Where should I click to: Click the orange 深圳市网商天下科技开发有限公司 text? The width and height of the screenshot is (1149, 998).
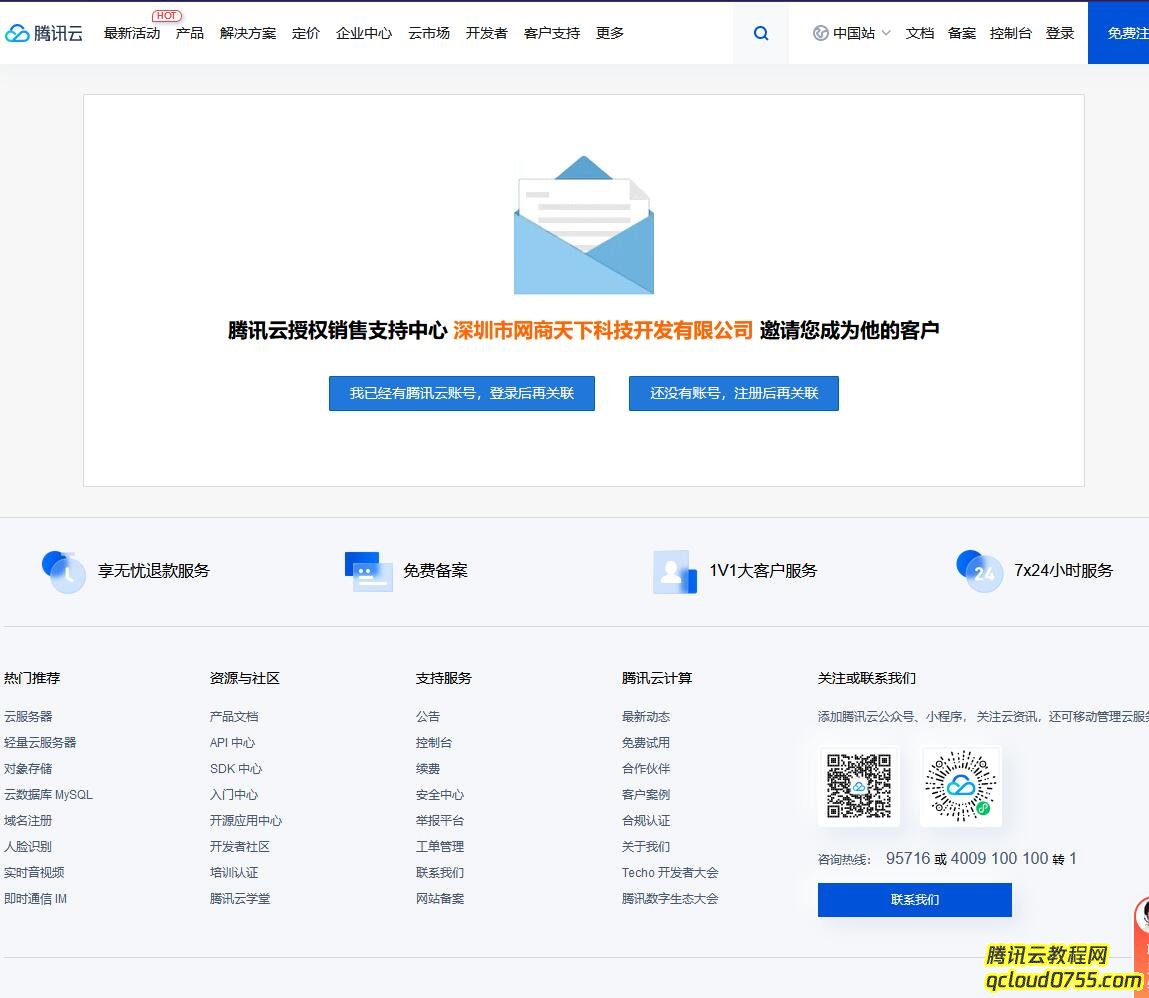(x=603, y=330)
